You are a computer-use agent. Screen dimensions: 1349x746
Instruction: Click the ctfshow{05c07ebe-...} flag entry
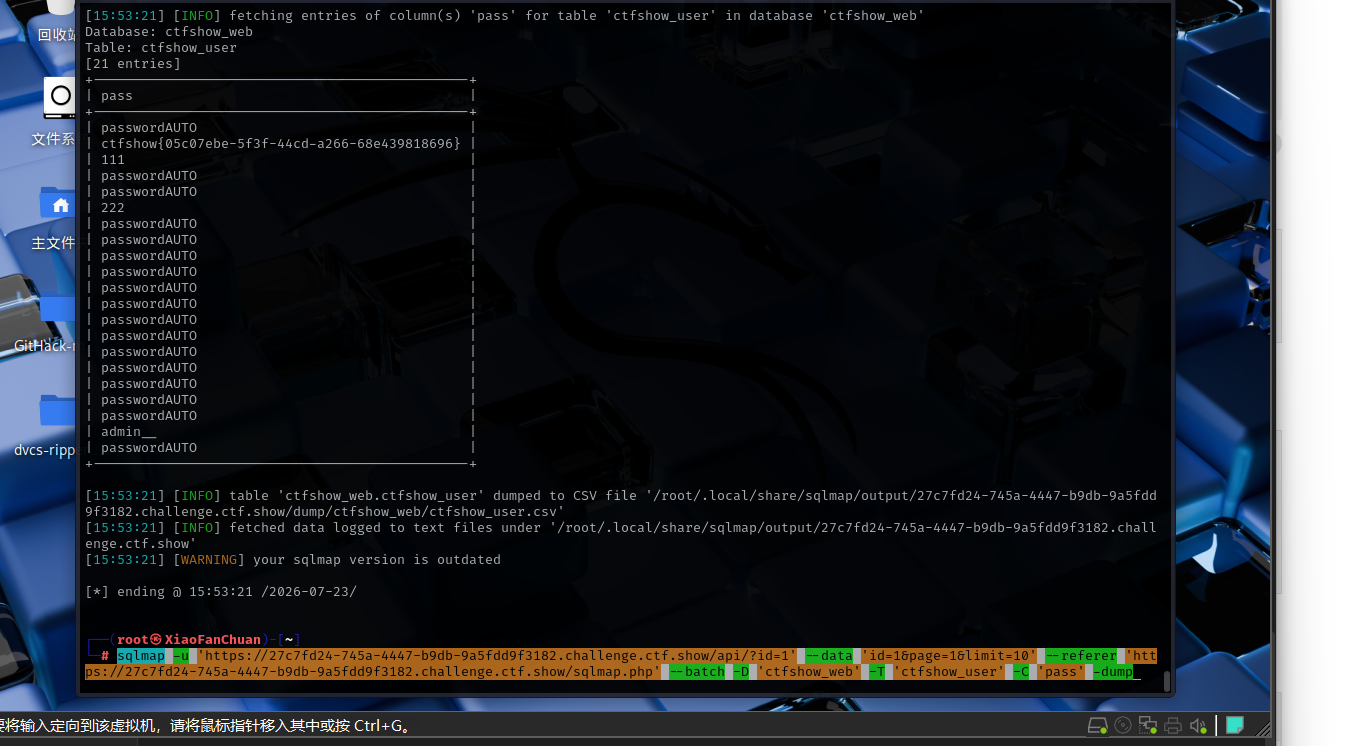click(281, 144)
